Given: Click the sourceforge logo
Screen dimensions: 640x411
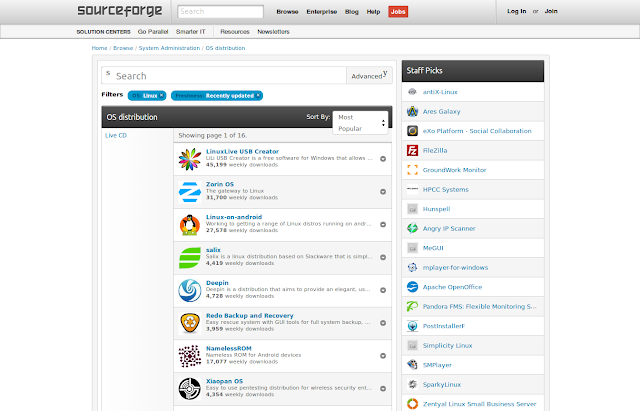Looking at the screenshot, I should click(120, 11).
